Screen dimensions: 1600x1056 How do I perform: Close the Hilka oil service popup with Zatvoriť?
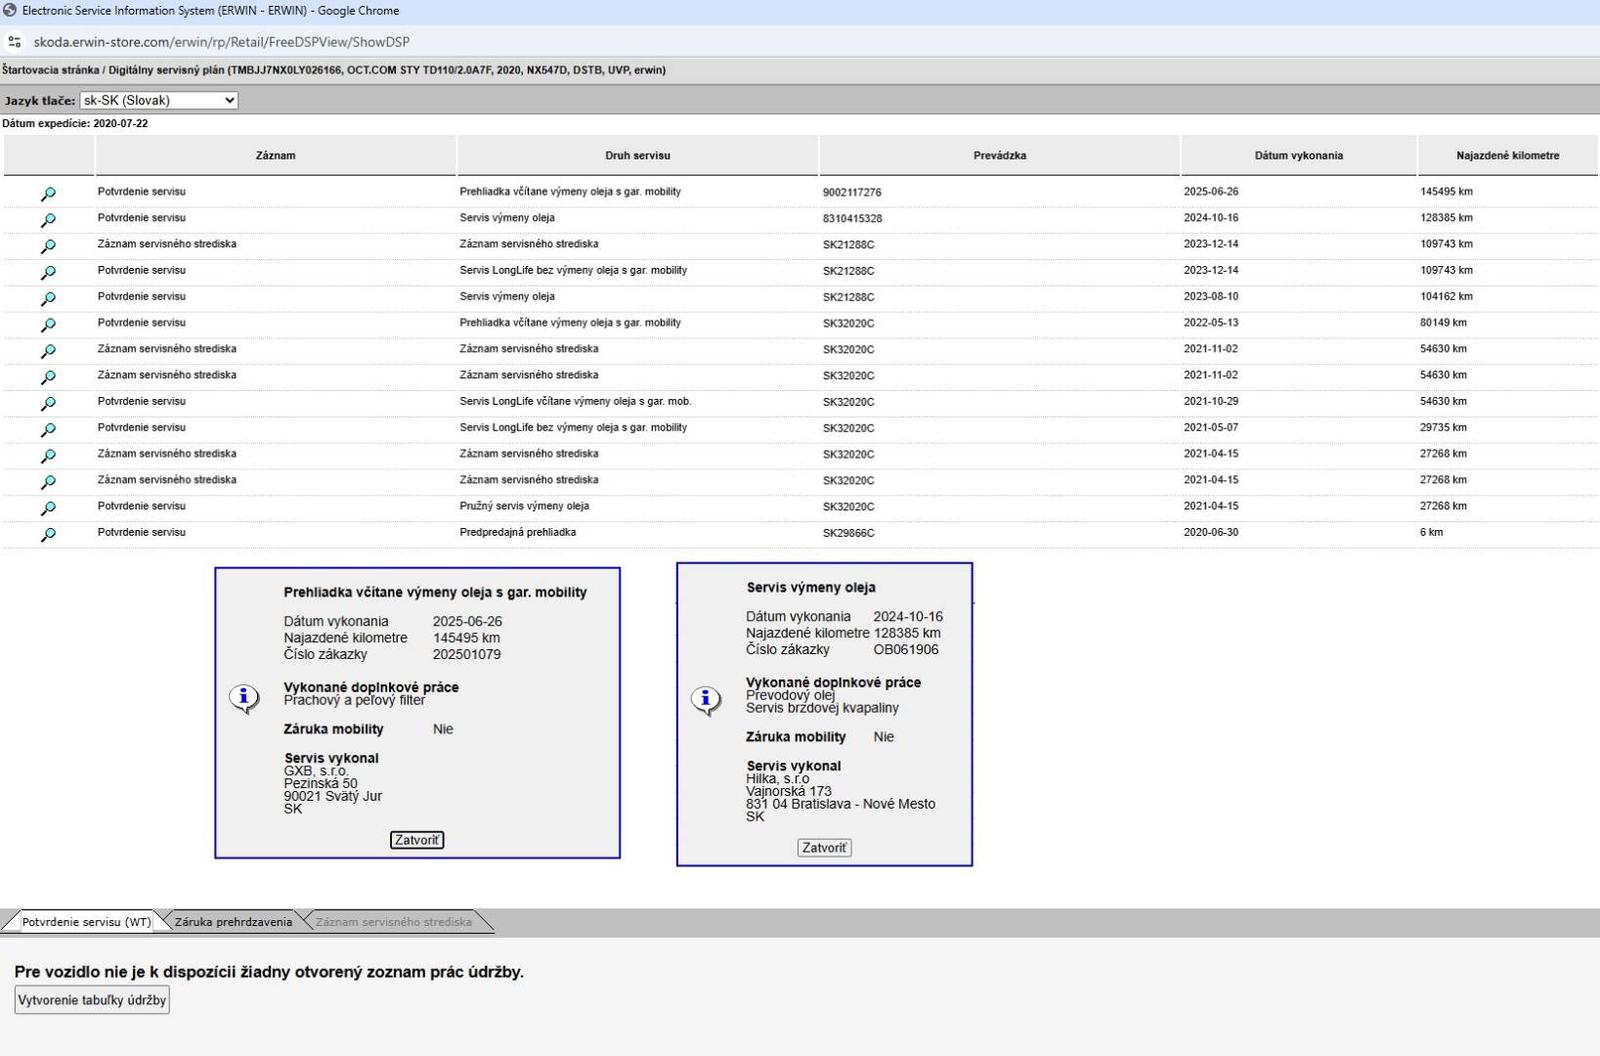pos(824,848)
